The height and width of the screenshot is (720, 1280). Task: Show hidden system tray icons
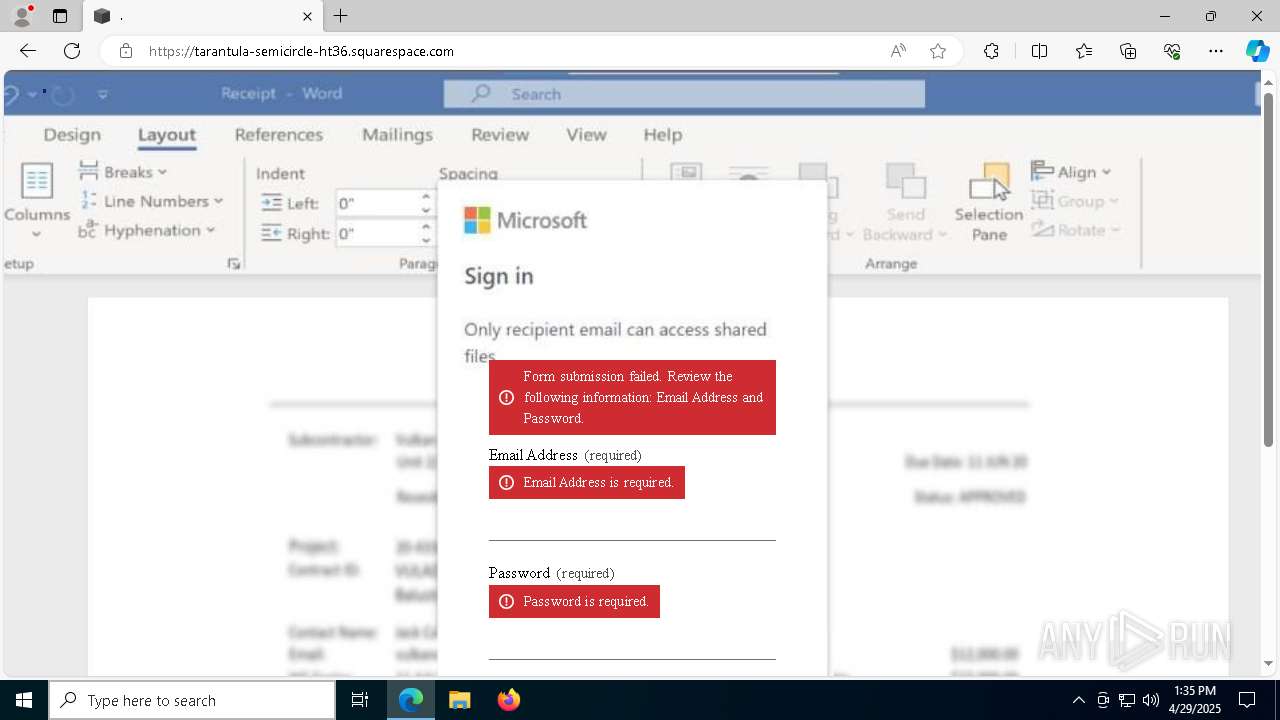[x=1078, y=700]
